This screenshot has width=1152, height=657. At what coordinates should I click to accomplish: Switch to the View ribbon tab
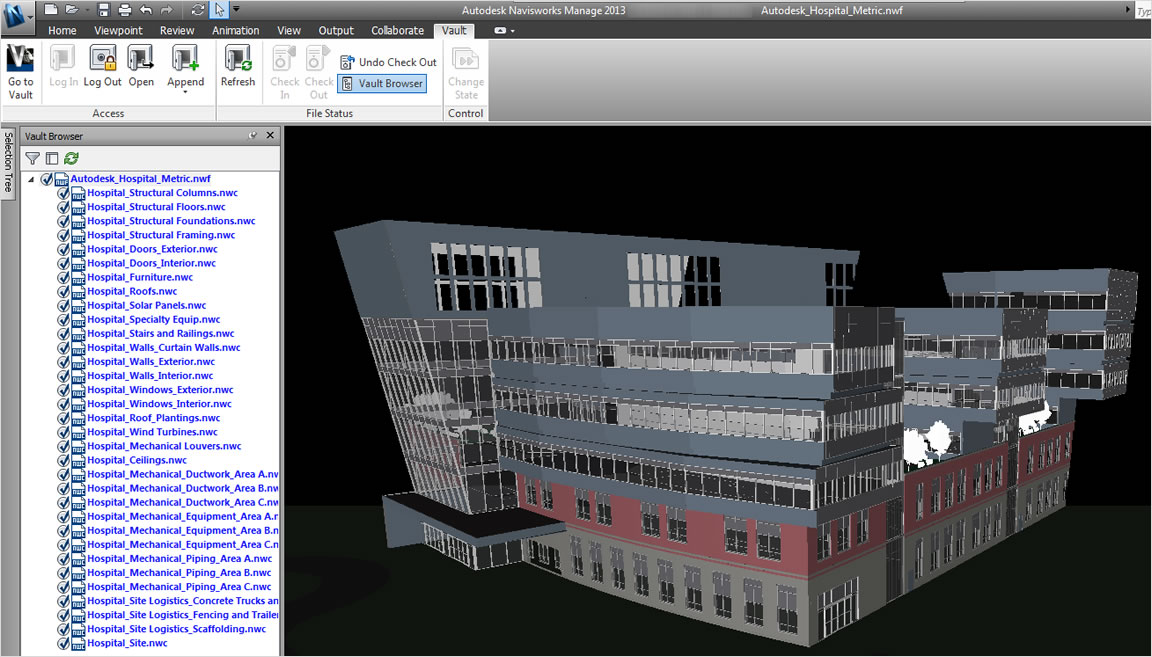(x=289, y=31)
